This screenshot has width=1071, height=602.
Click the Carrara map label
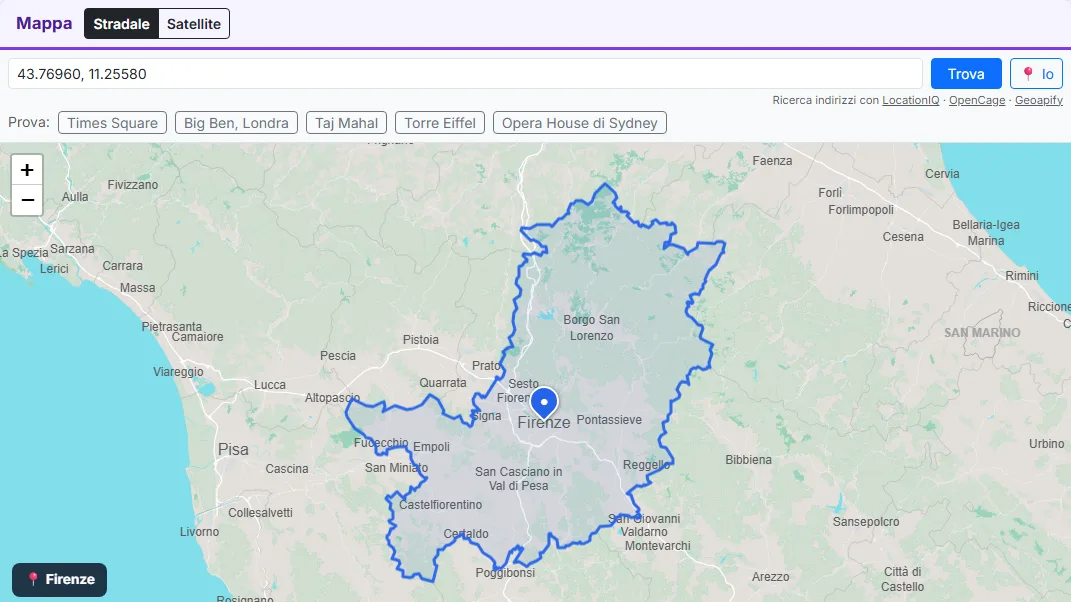tap(123, 266)
